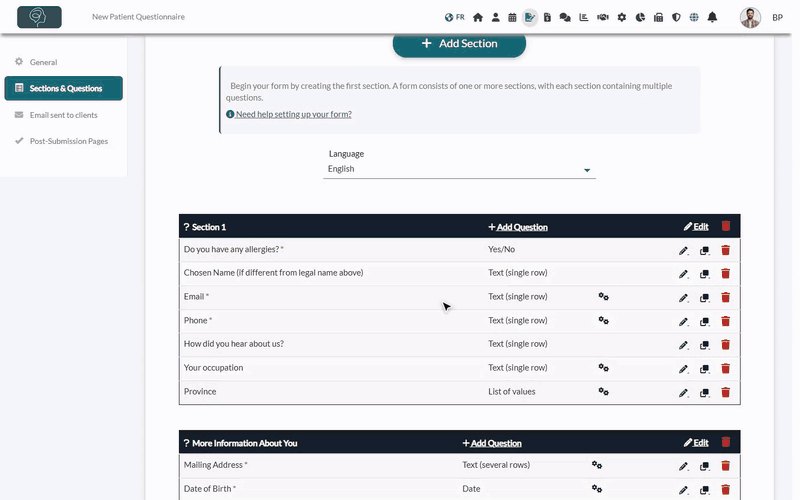Edit the Chosen Name question
Image resolution: width=800 pixels, height=500 pixels.
point(683,274)
